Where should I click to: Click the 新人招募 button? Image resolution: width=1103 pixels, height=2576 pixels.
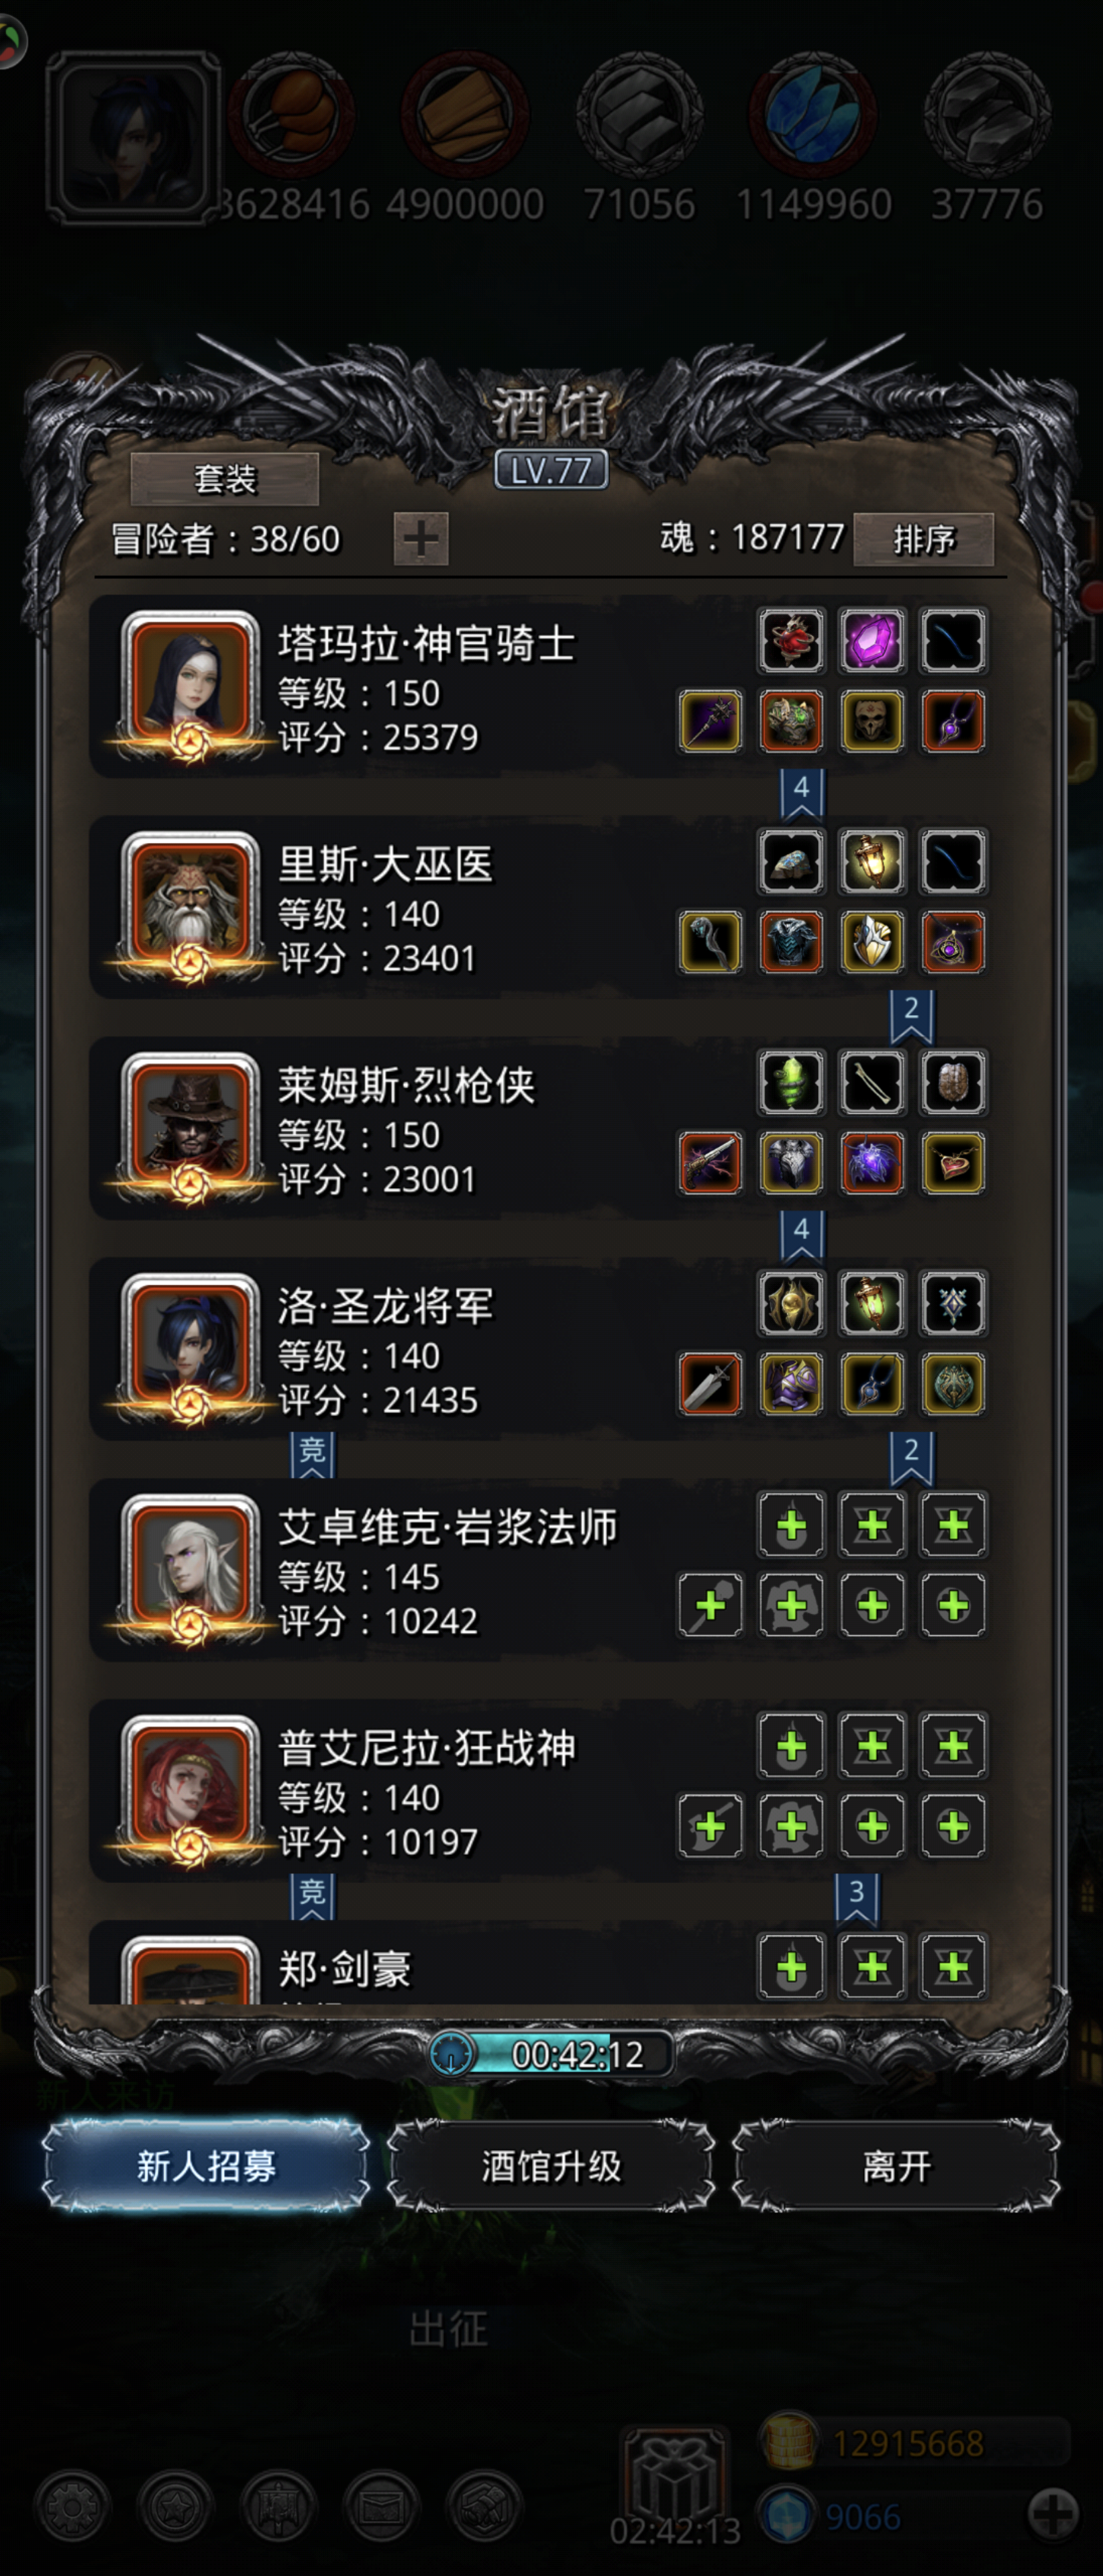click(206, 2166)
